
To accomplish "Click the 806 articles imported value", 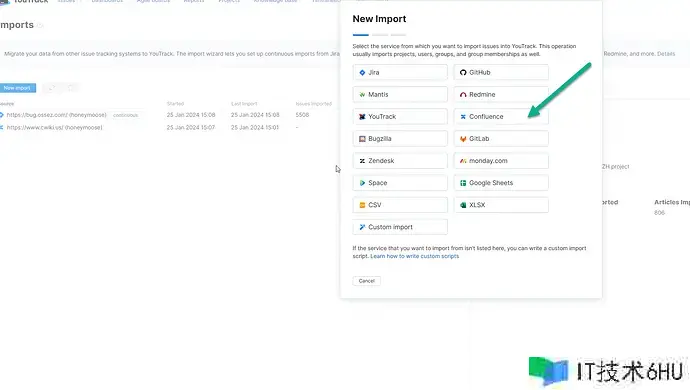I will pos(659,213).
